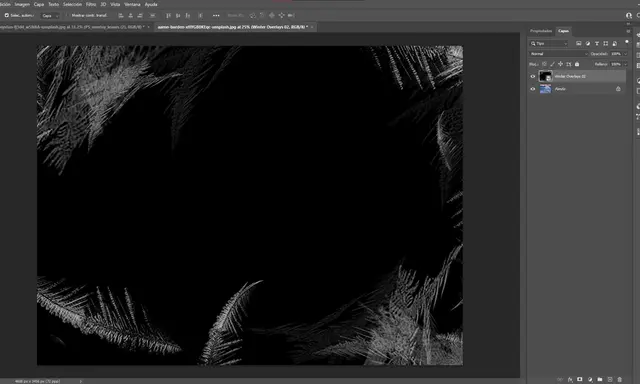Open more align options (three dots)
Viewport: 640px width, 384px height.
coord(216,16)
